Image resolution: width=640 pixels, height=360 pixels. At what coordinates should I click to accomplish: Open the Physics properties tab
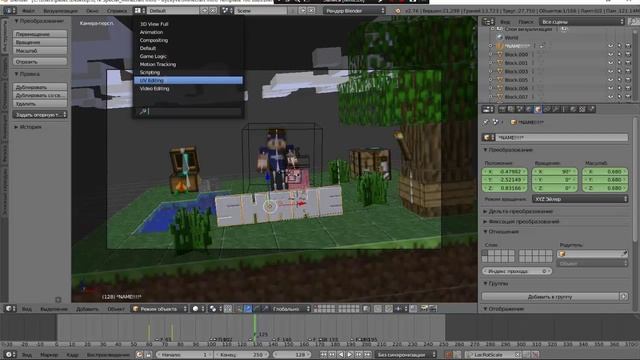pyautogui.click(x=591, y=109)
